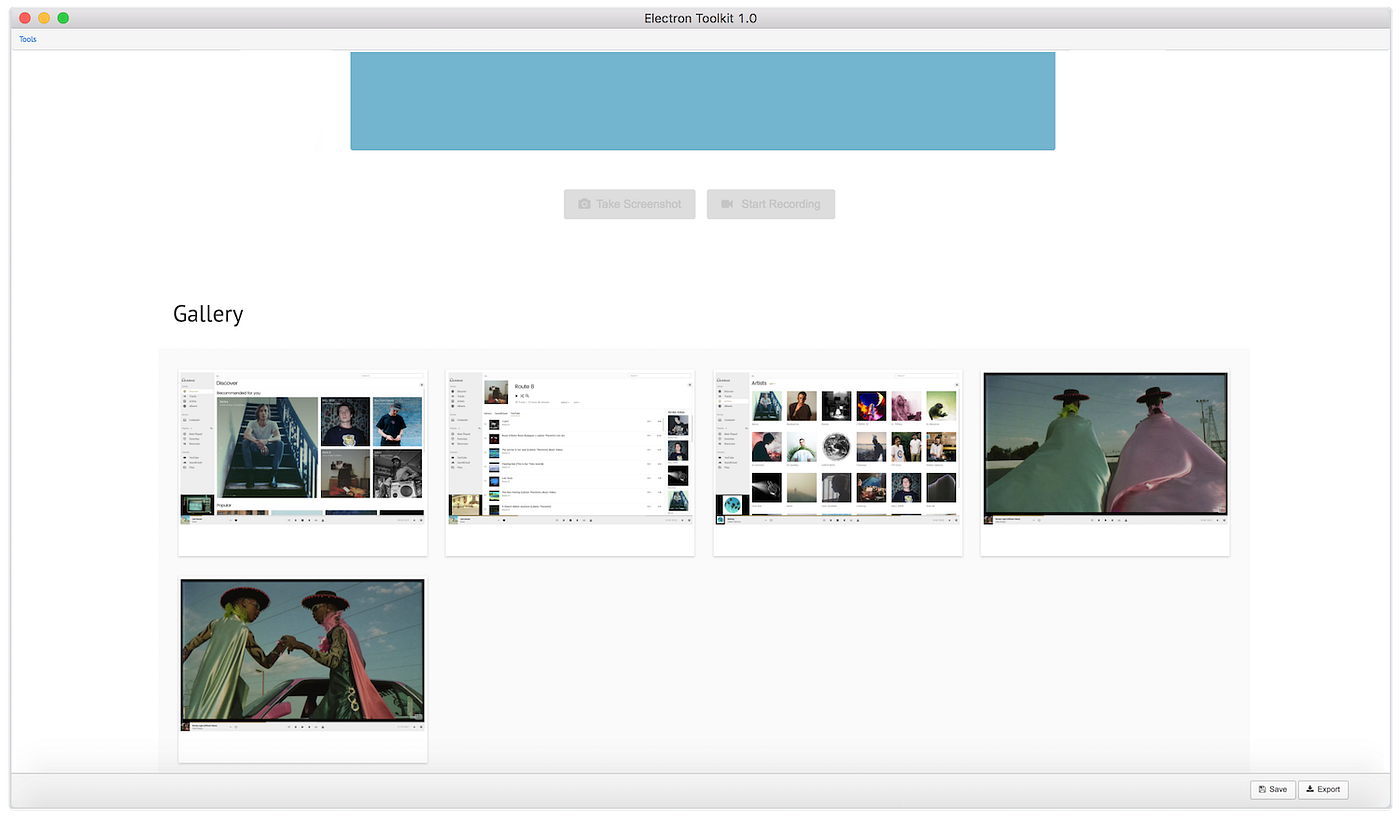
Task: Save the current capture session
Action: click(x=1272, y=789)
